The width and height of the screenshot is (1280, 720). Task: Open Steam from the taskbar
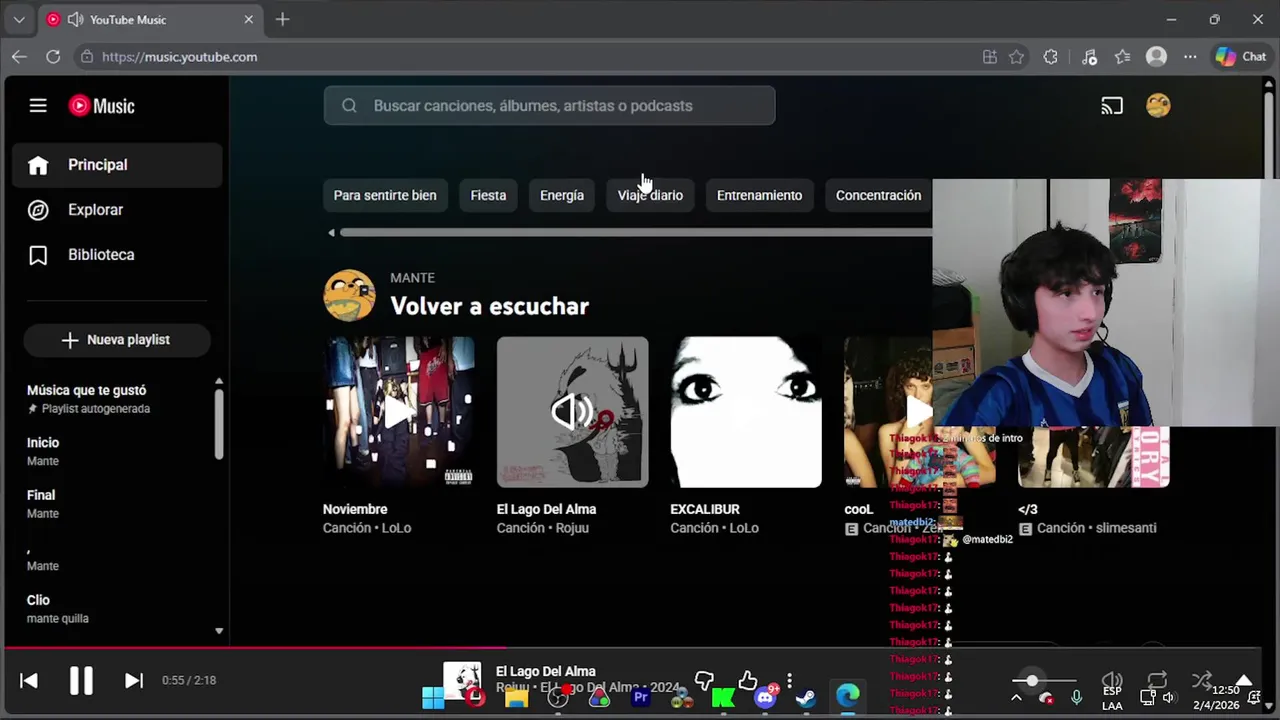point(806,697)
